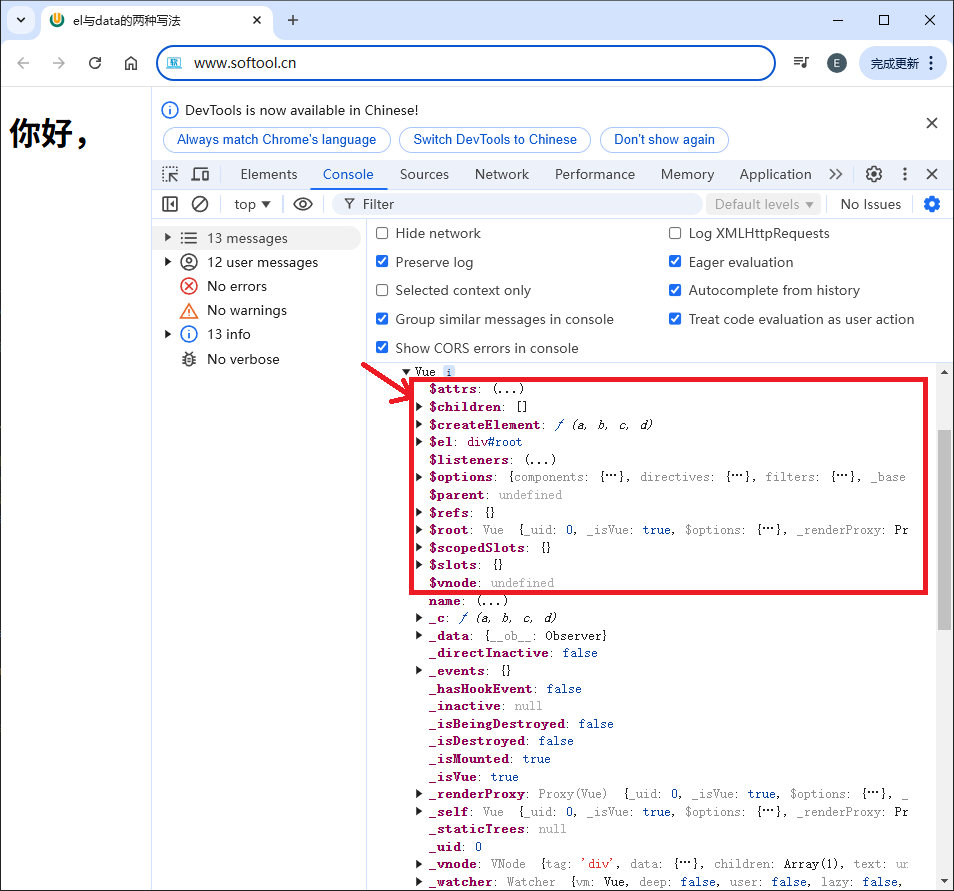Switch to the Network tab
Screen dimensions: 954x891
(x=501, y=174)
